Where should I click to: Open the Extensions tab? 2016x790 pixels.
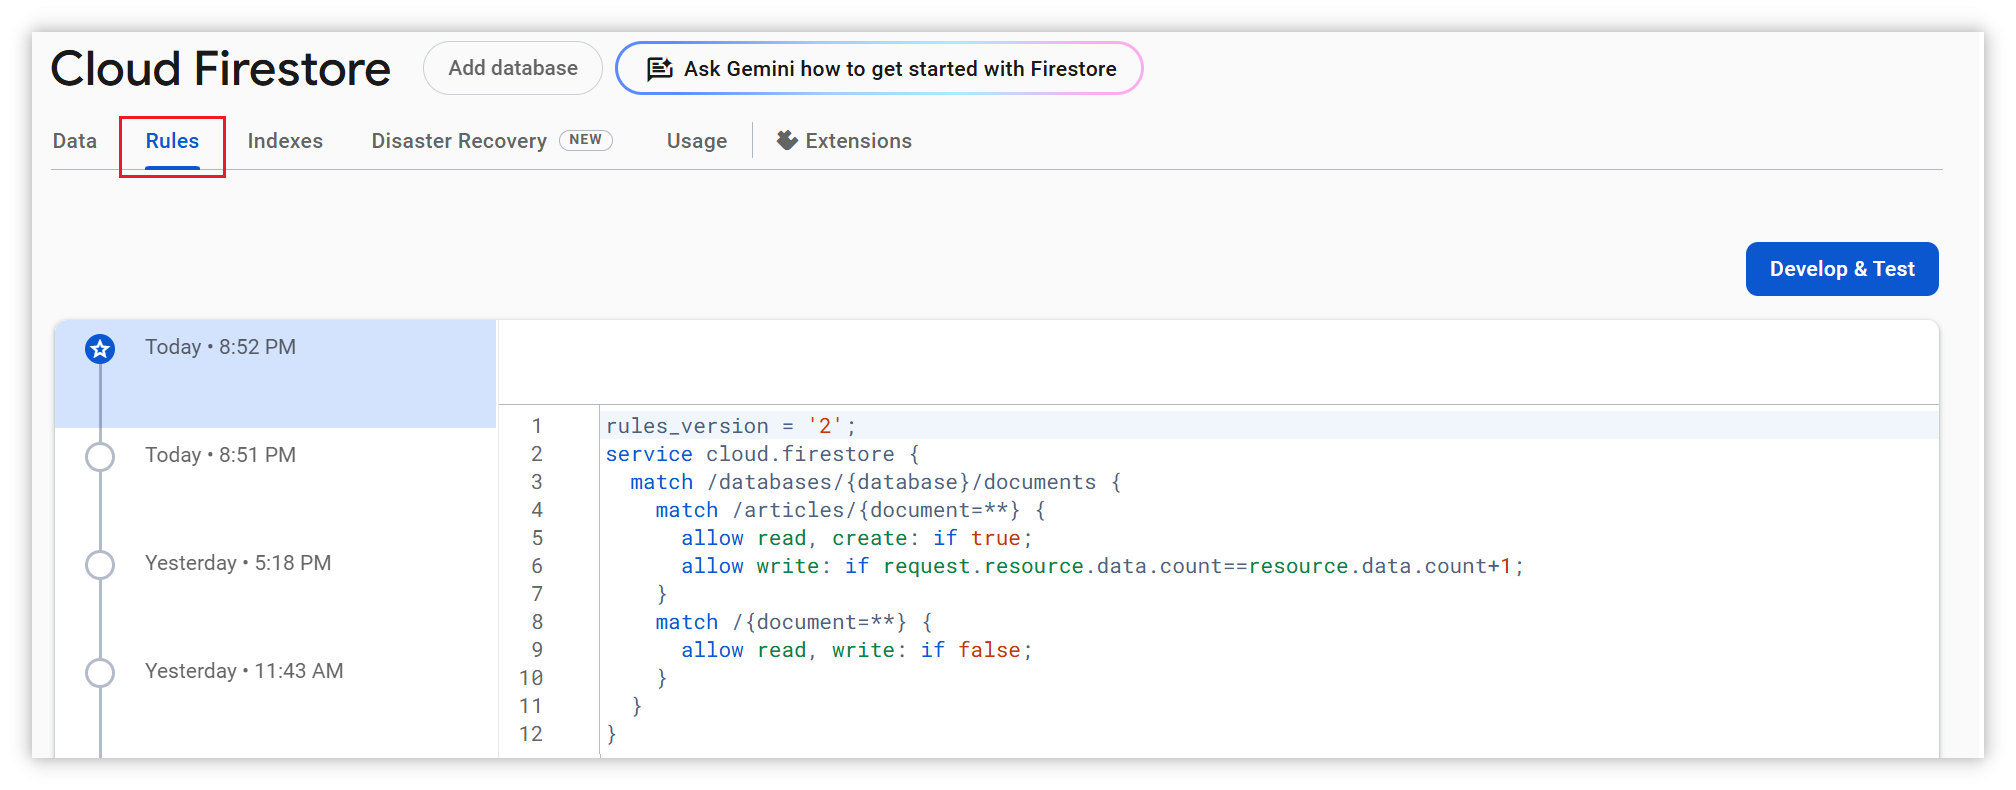(858, 141)
